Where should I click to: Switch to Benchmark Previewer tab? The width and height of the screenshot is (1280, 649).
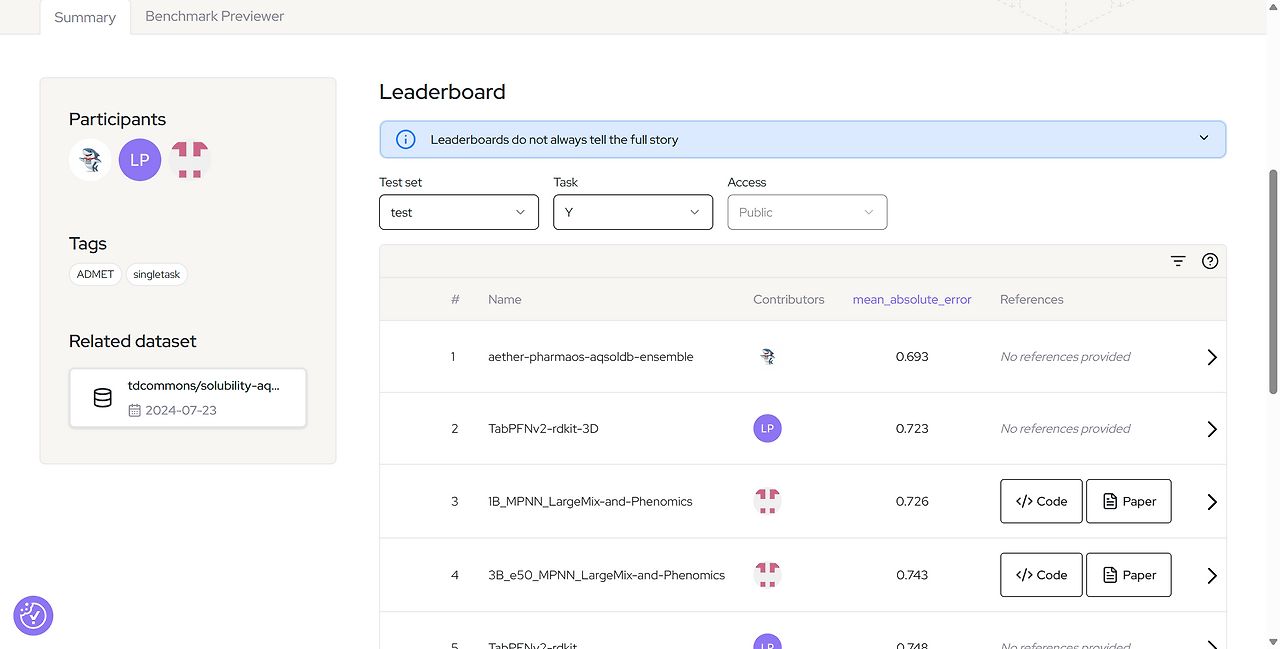[x=214, y=16]
